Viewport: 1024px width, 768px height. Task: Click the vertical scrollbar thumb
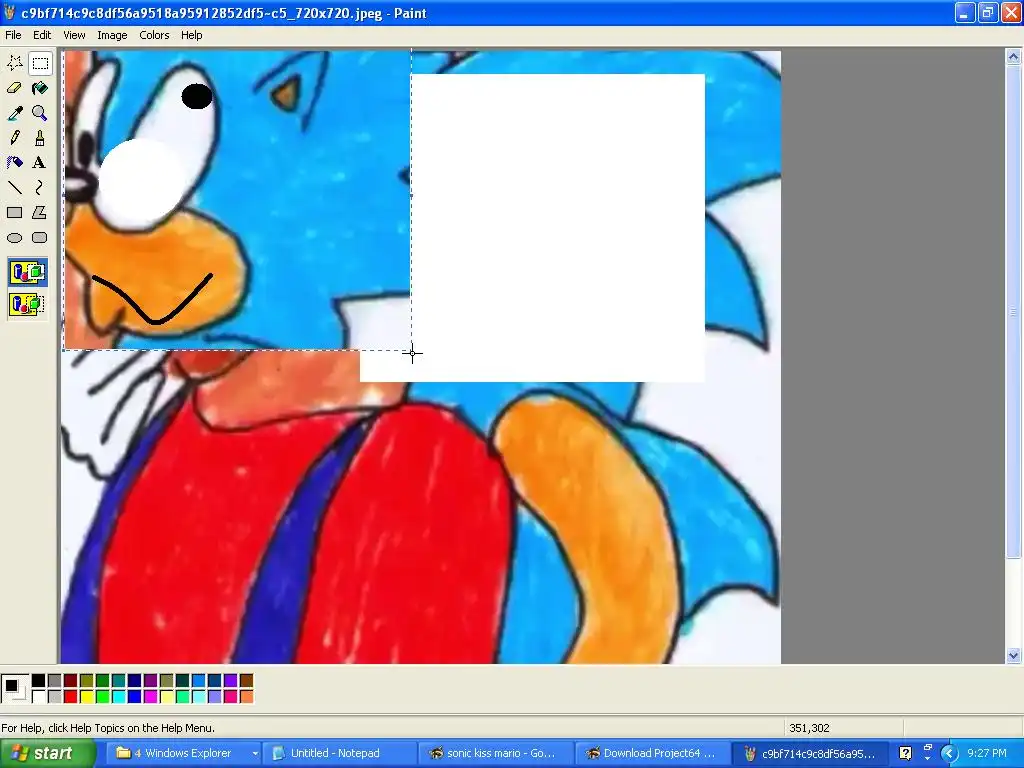coord(1013,312)
